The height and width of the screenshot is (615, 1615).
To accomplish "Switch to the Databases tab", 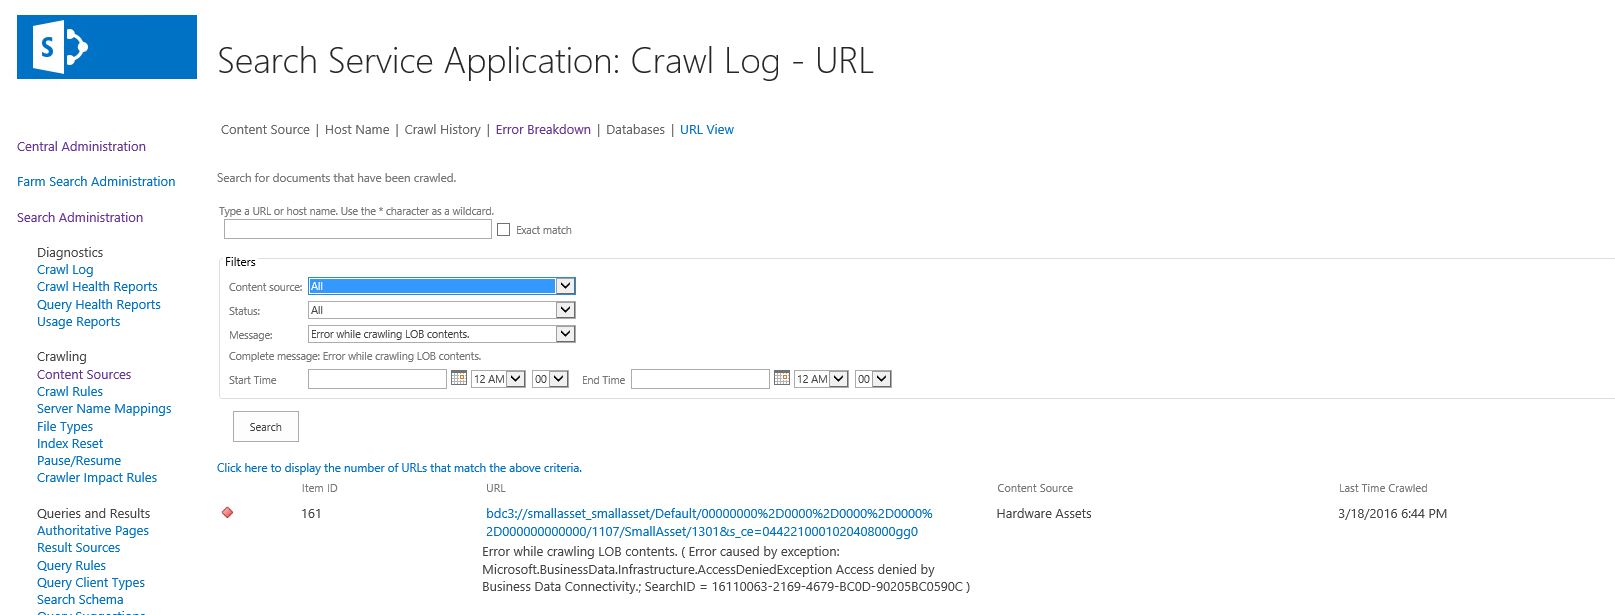I will [x=635, y=130].
